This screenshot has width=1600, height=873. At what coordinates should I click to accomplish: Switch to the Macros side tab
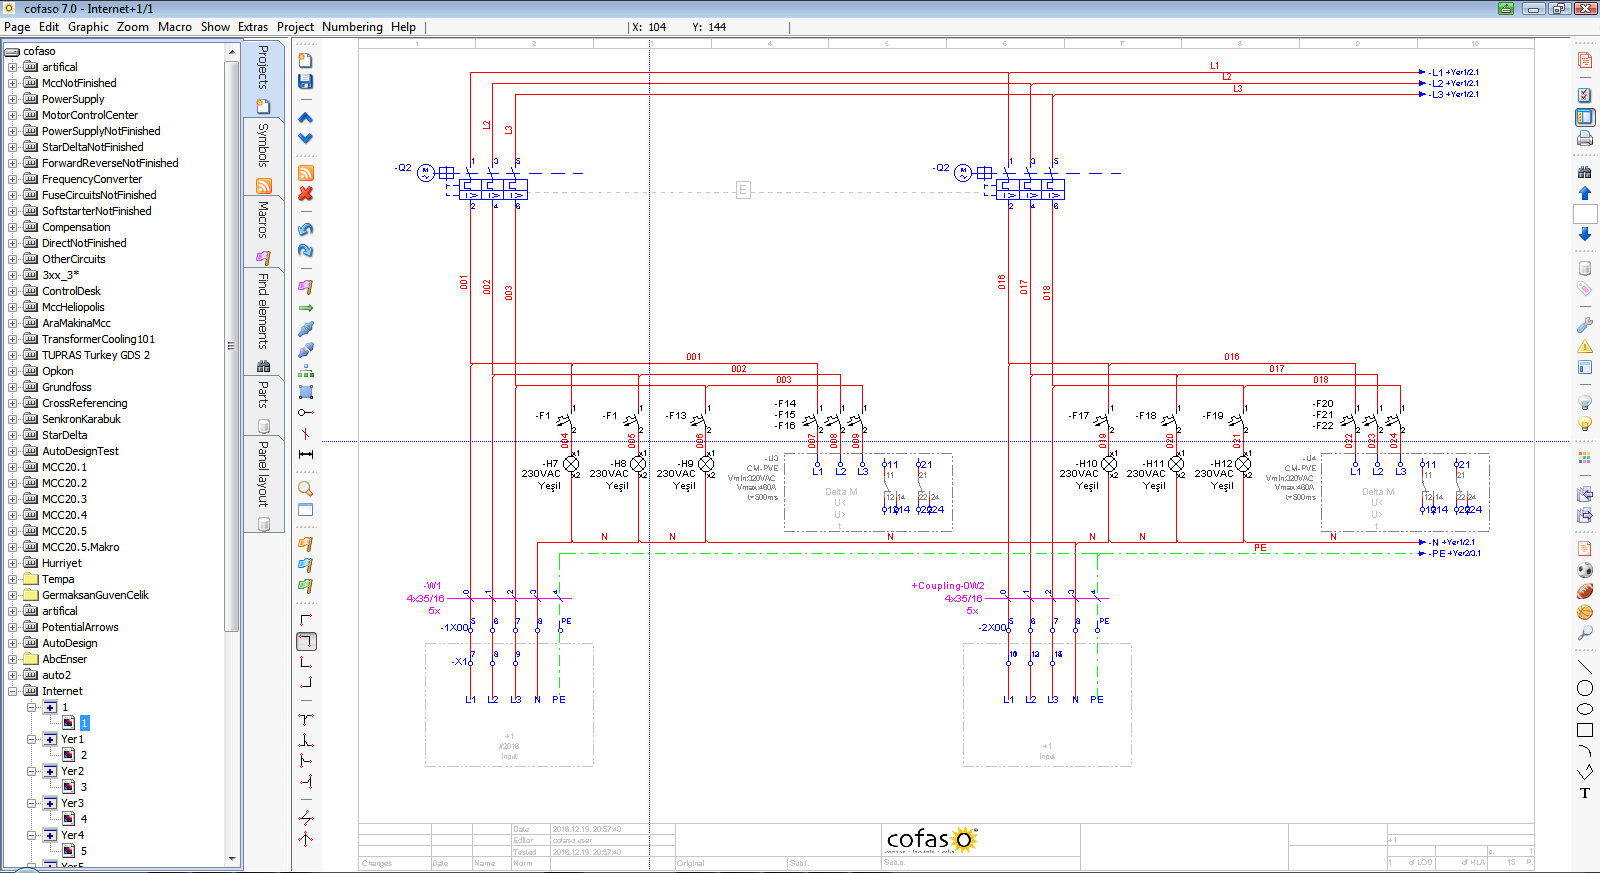(263, 233)
